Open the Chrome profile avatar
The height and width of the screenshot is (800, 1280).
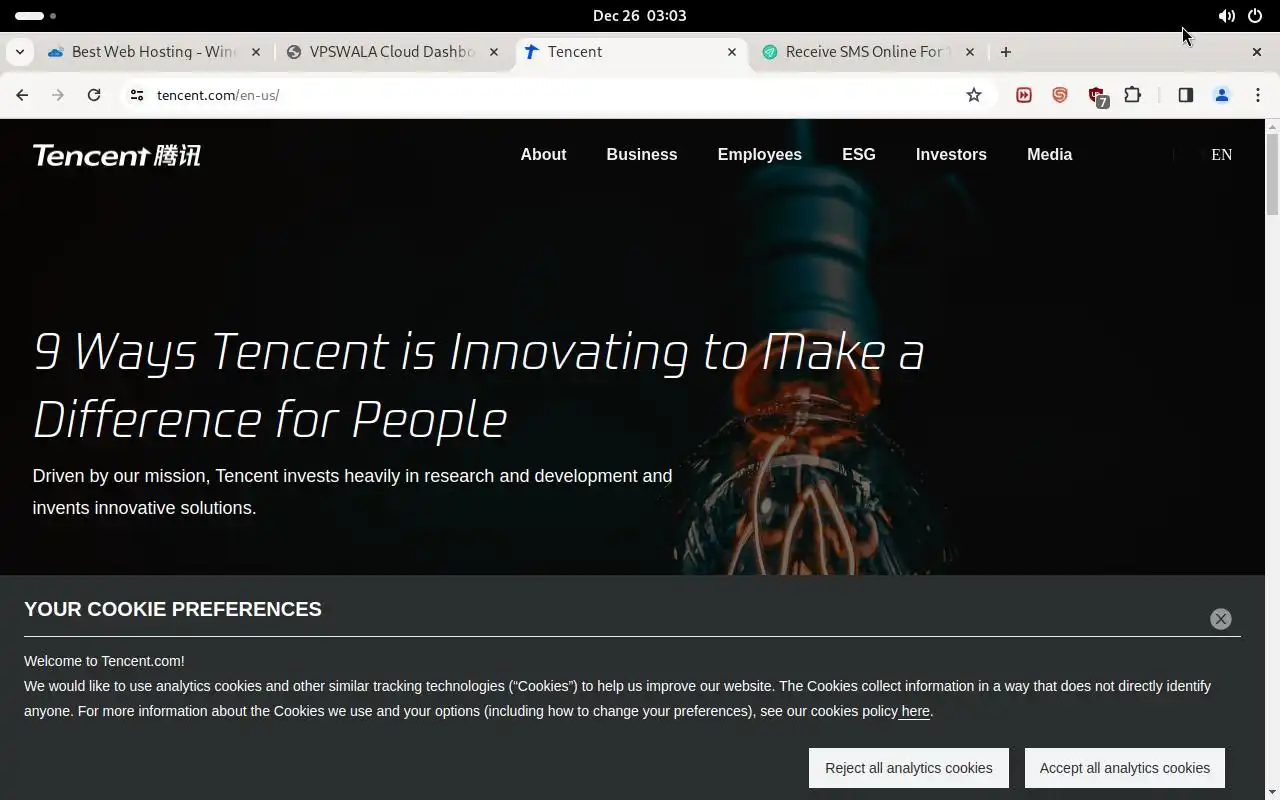pos(1221,95)
